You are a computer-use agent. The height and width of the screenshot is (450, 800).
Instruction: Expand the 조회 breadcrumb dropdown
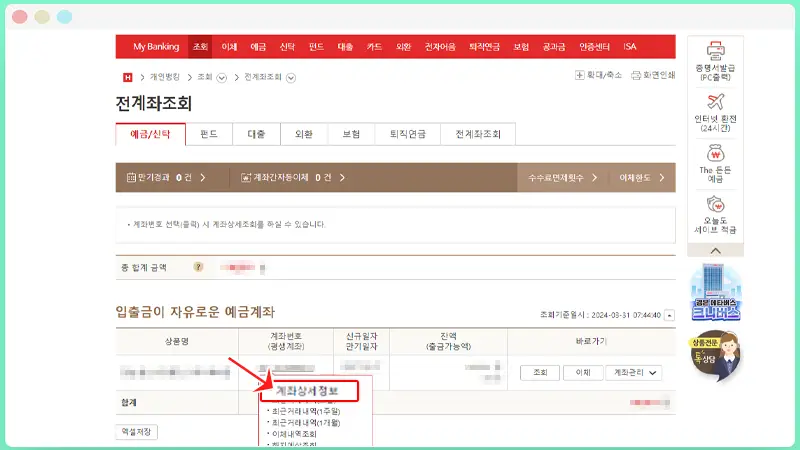(x=221, y=78)
